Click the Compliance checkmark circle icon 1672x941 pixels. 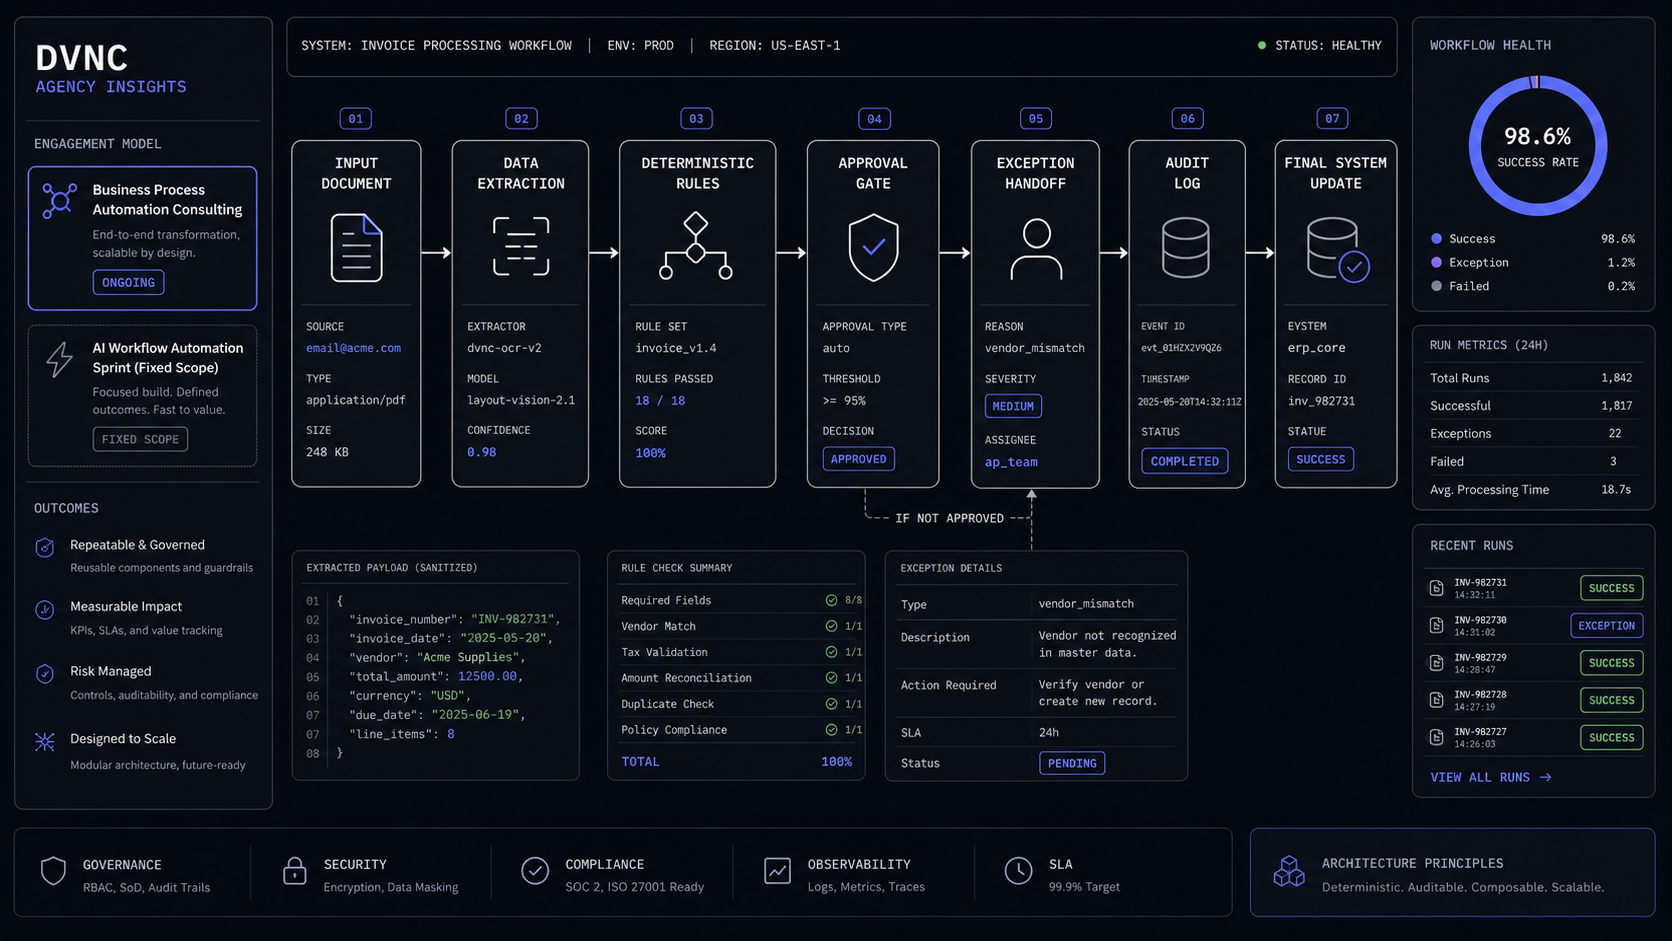[x=535, y=871]
